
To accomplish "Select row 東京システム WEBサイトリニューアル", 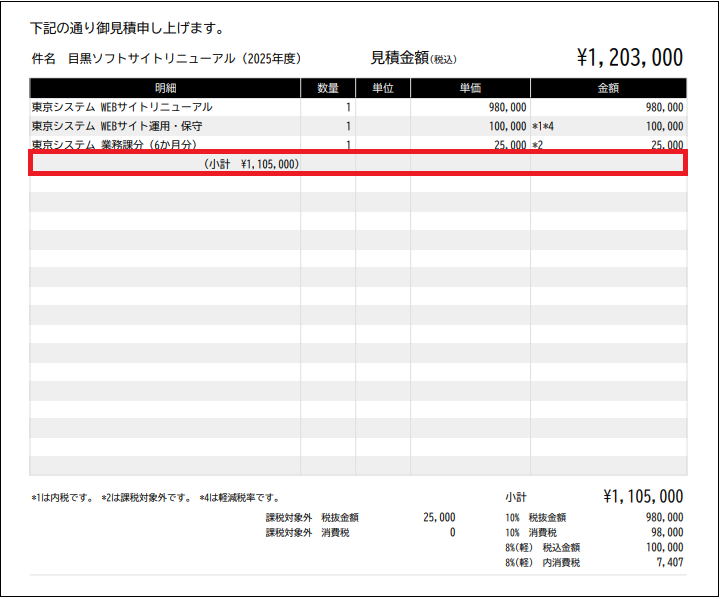I will [358, 107].
